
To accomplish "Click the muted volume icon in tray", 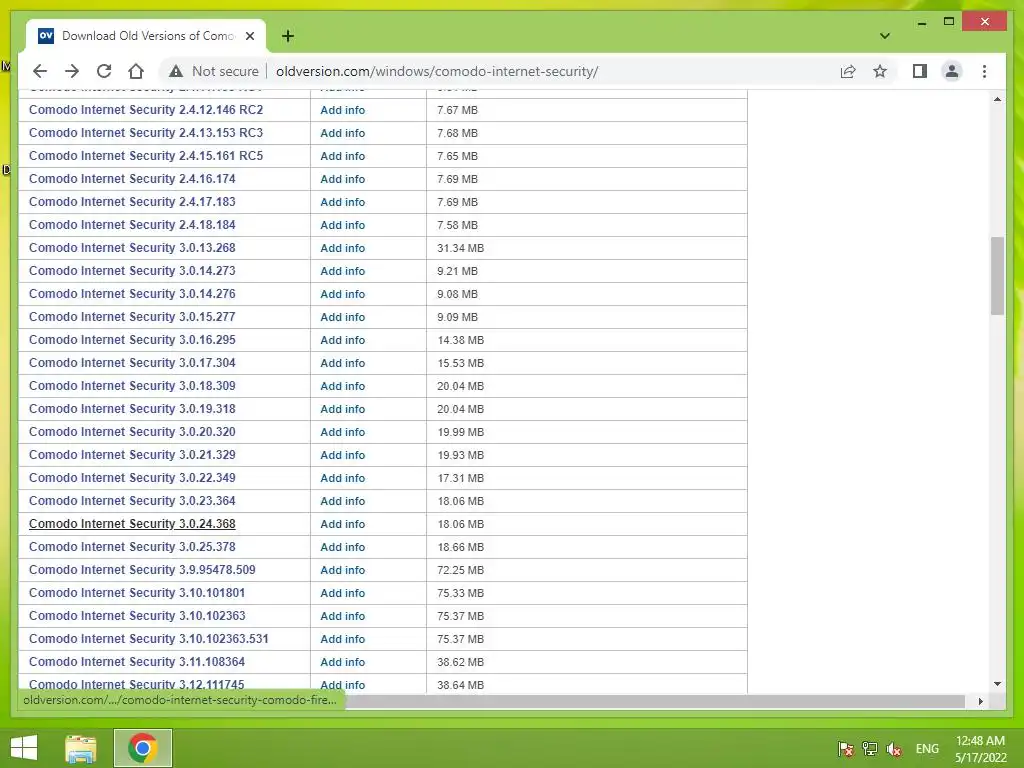I will point(894,749).
